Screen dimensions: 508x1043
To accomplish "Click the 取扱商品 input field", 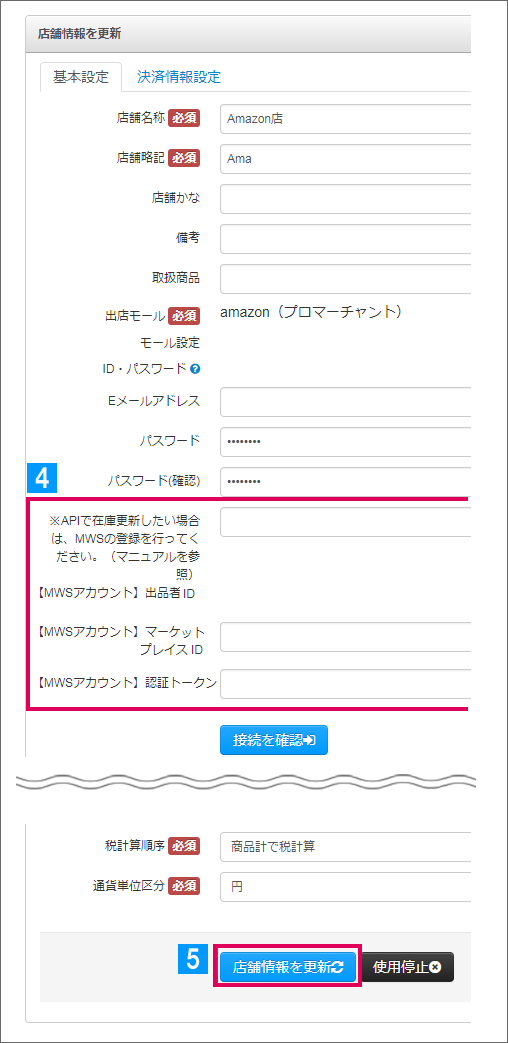I will 345,279.
